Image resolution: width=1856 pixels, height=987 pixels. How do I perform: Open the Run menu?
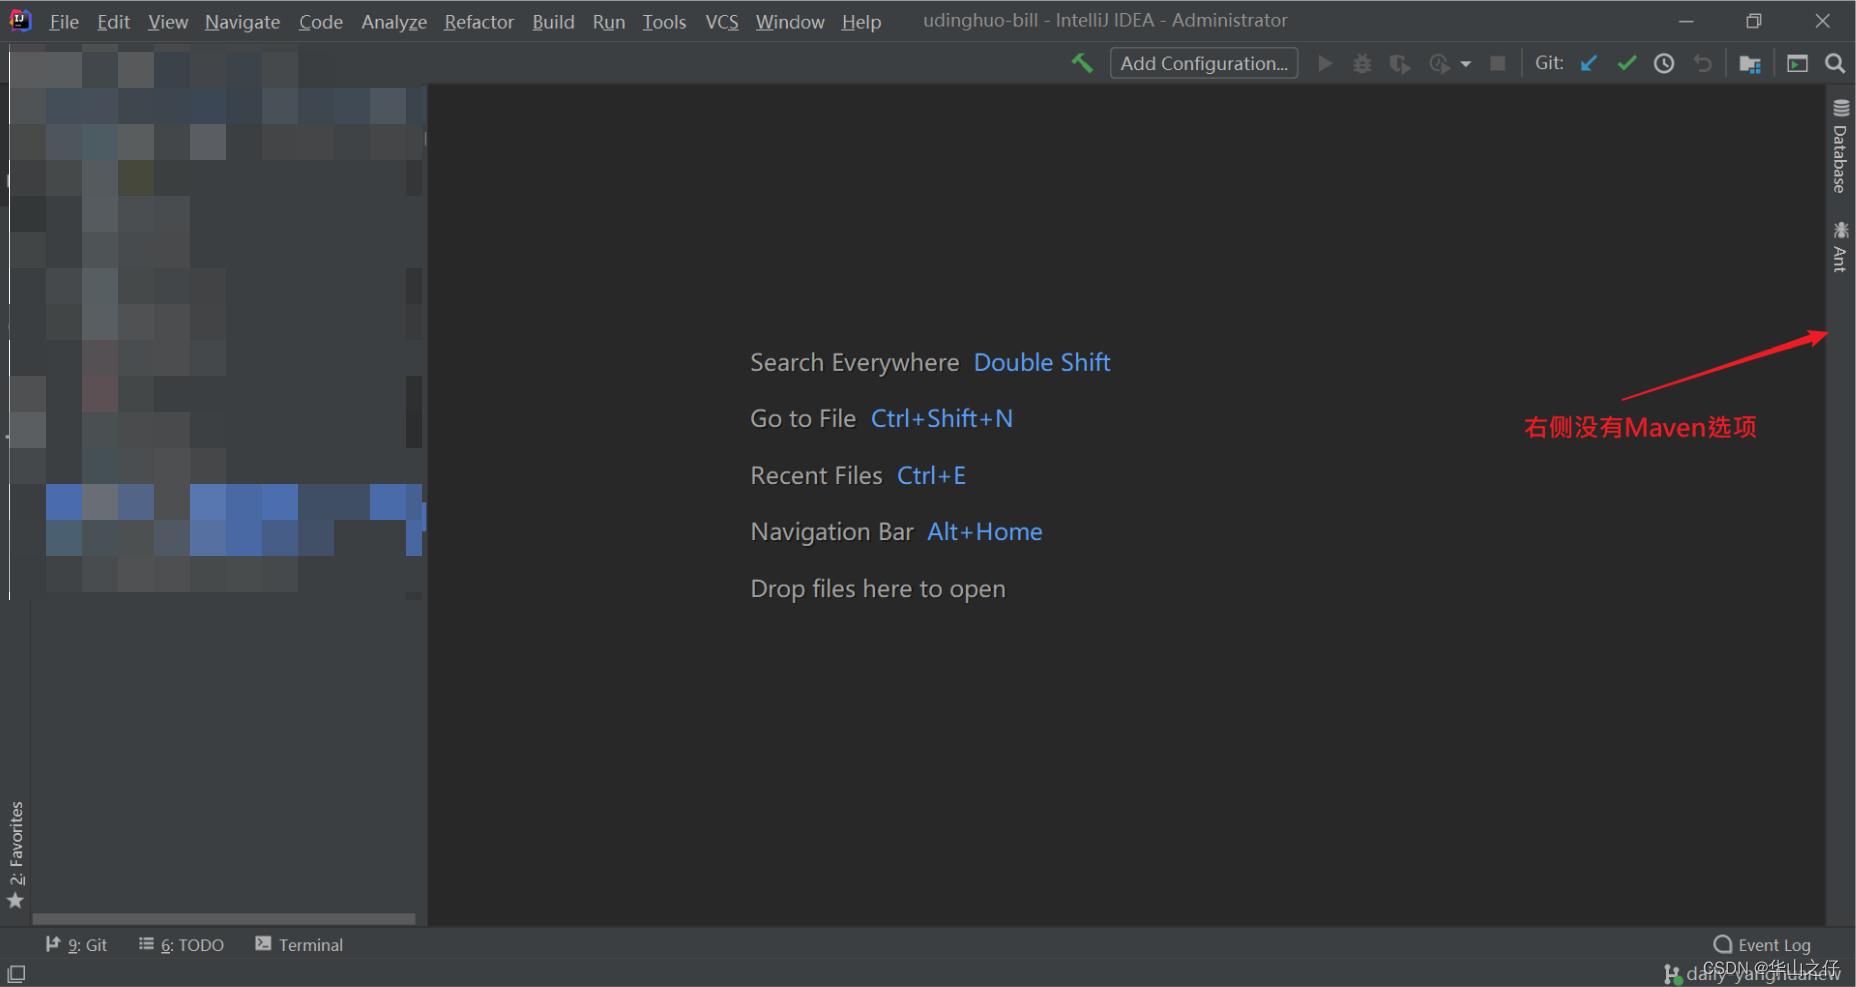tap(608, 22)
